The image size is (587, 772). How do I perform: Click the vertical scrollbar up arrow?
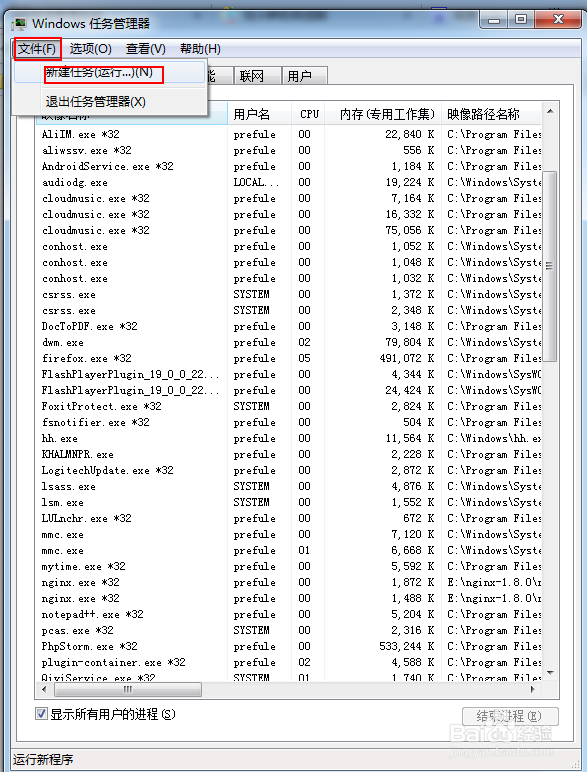[x=550, y=111]
